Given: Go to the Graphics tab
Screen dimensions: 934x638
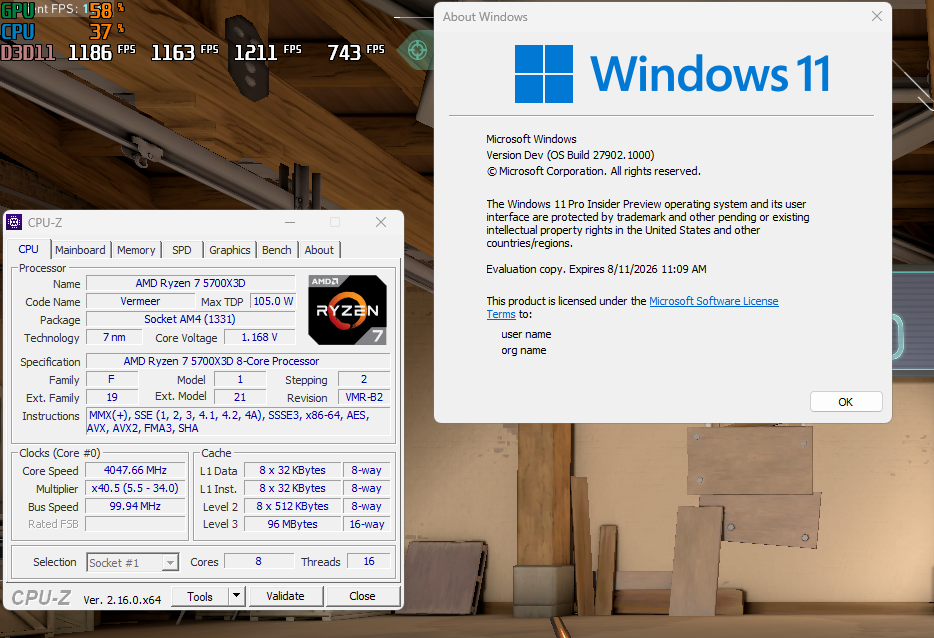Looking at the screenshot, I should (x=229, y=250).
